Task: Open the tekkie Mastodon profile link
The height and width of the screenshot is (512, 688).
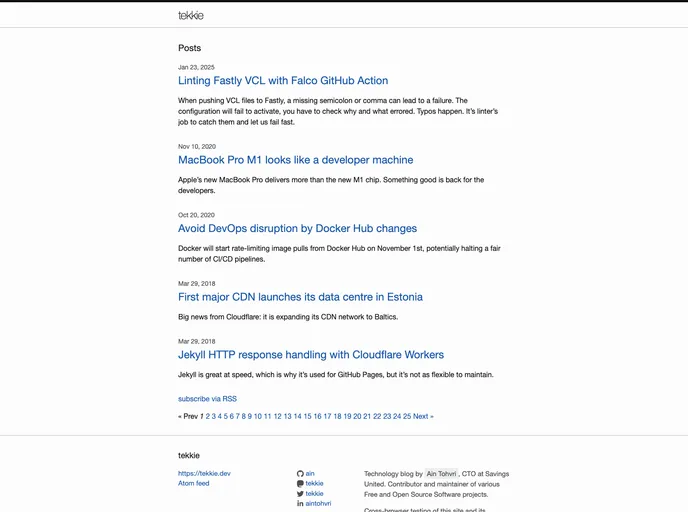Action: point(314,483)
